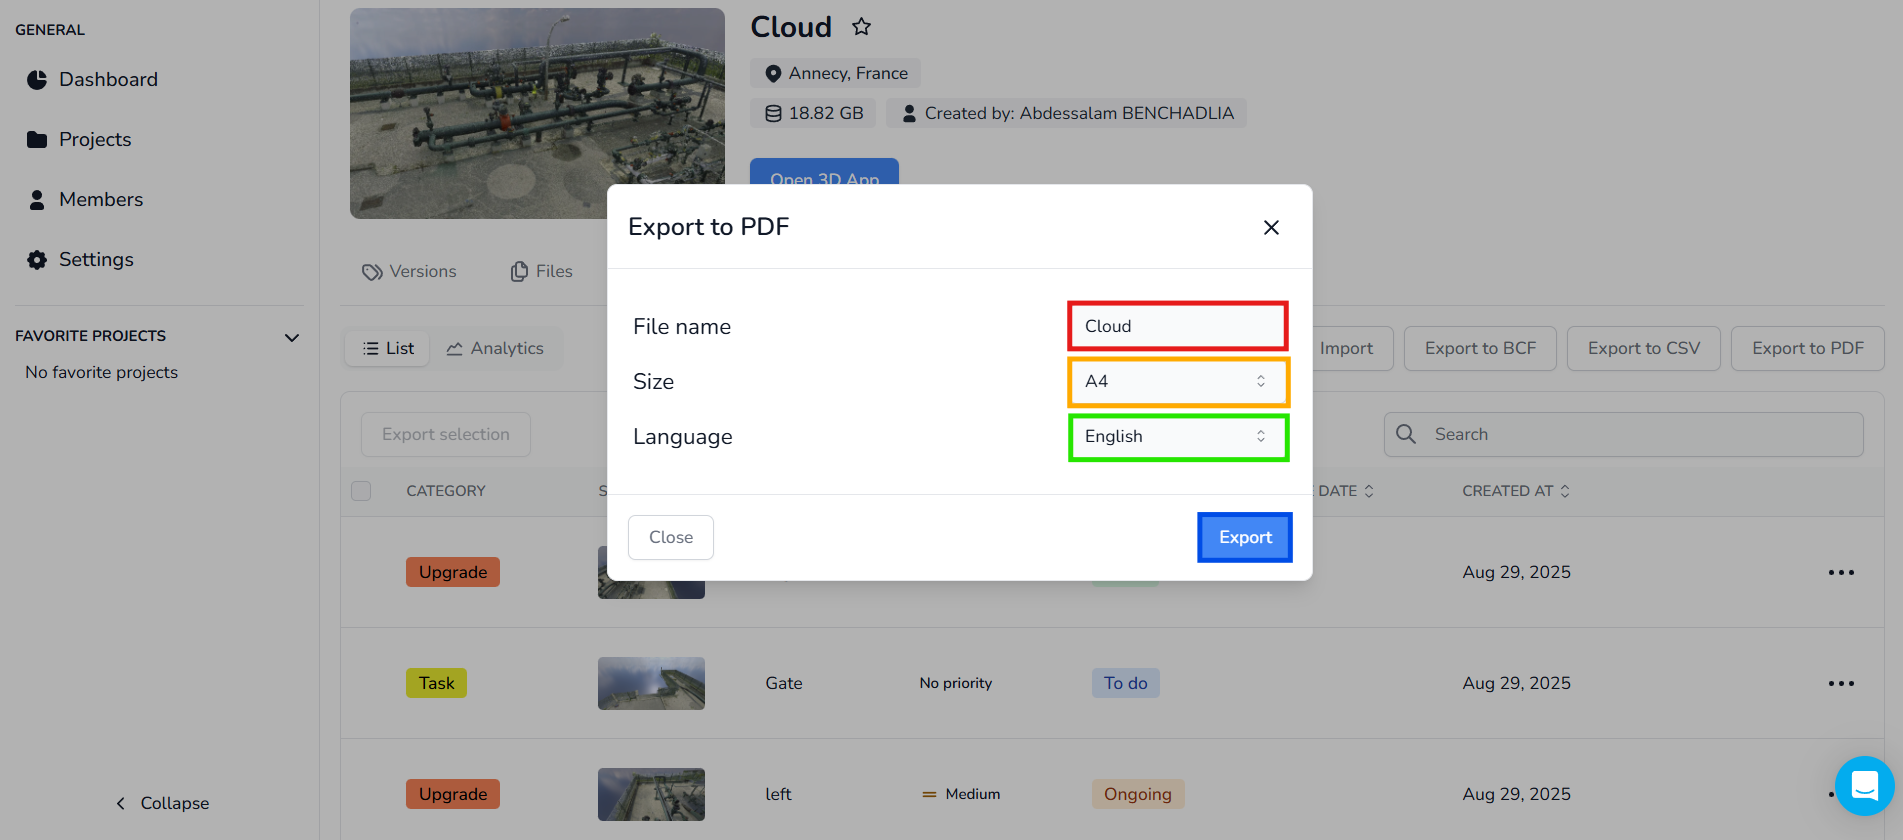The height and width of the screenshot is (840, 1903).
Task: Collapse the left sidebar
Action: coord(162,804)
